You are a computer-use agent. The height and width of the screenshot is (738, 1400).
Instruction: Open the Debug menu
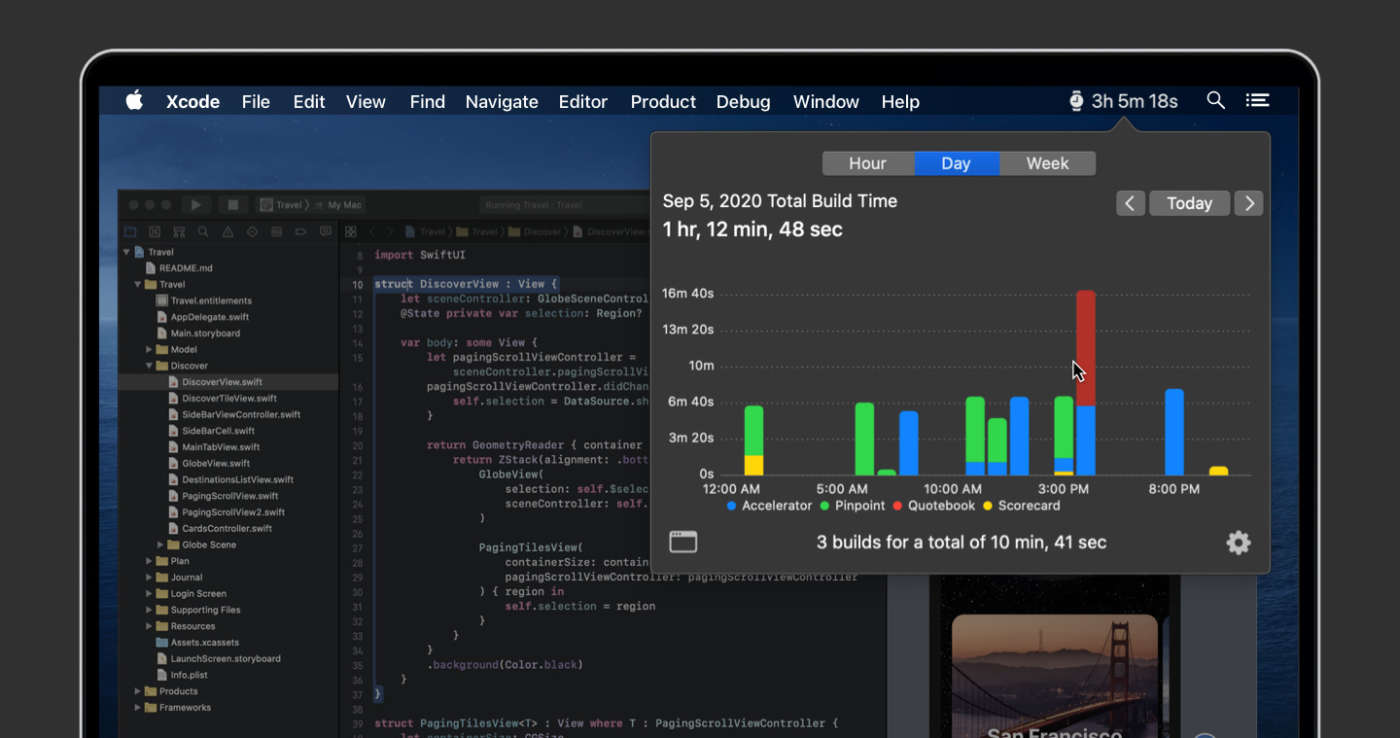743,102
